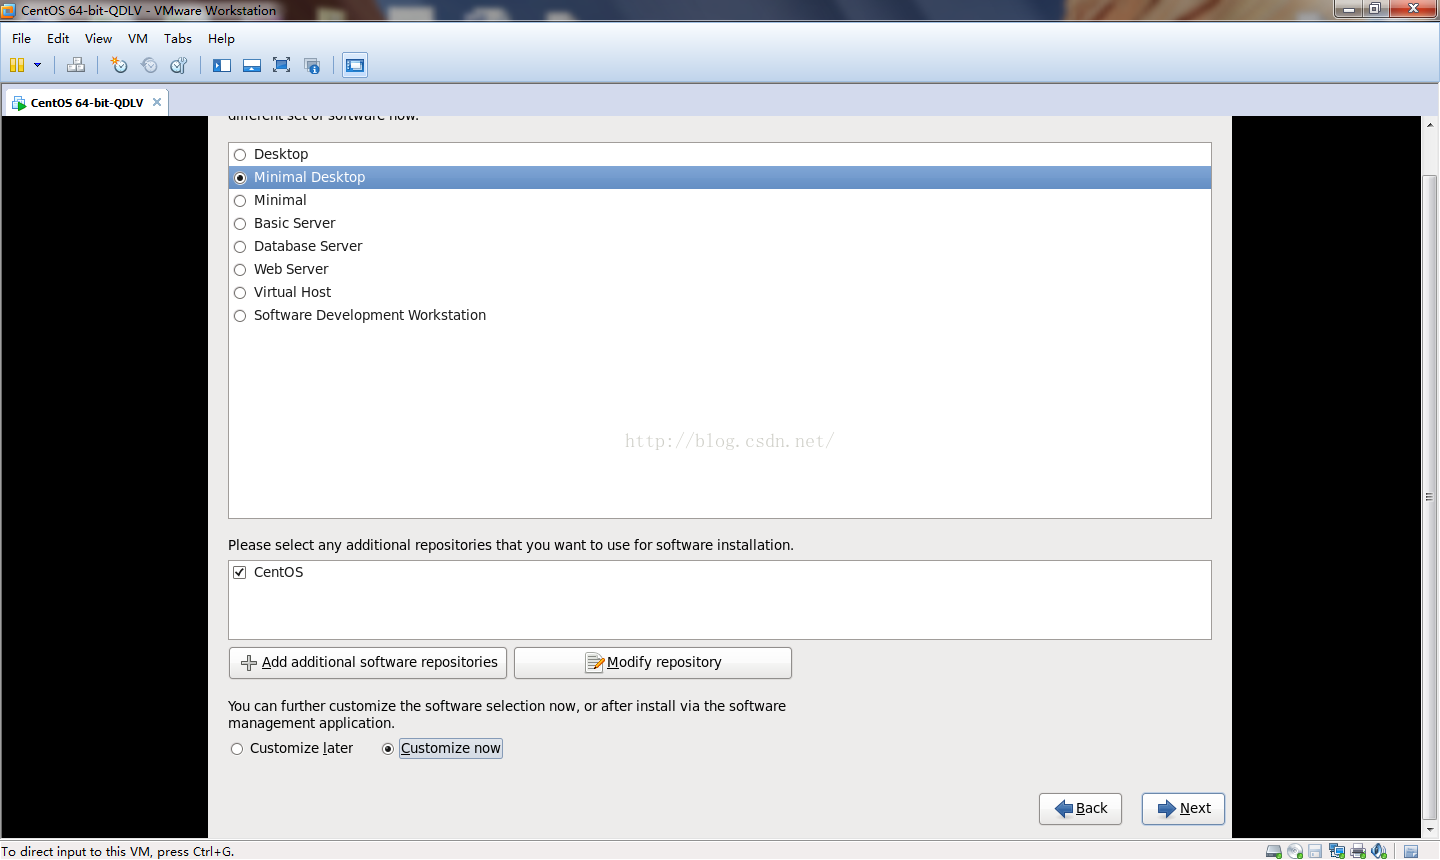Image resolution: width=1440 pixels, height=860 pixels.
Task: Switch to the CentOS 64-bit-QDLV tab
Action: tap(86, 102)
